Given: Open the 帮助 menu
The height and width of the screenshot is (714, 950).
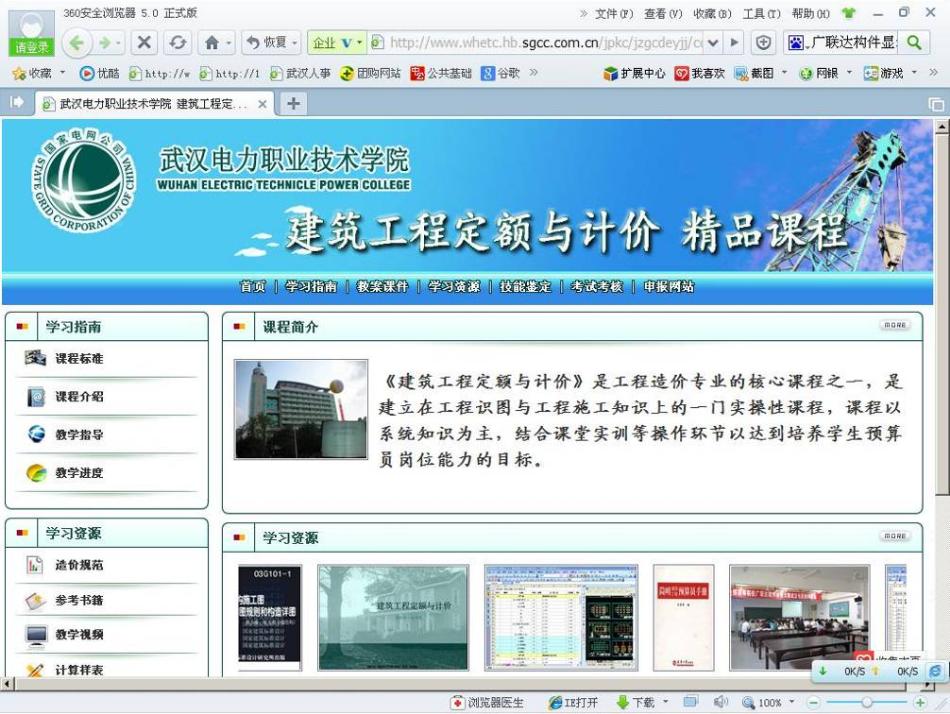Looking at the screenshot, I should coord(811,13).
